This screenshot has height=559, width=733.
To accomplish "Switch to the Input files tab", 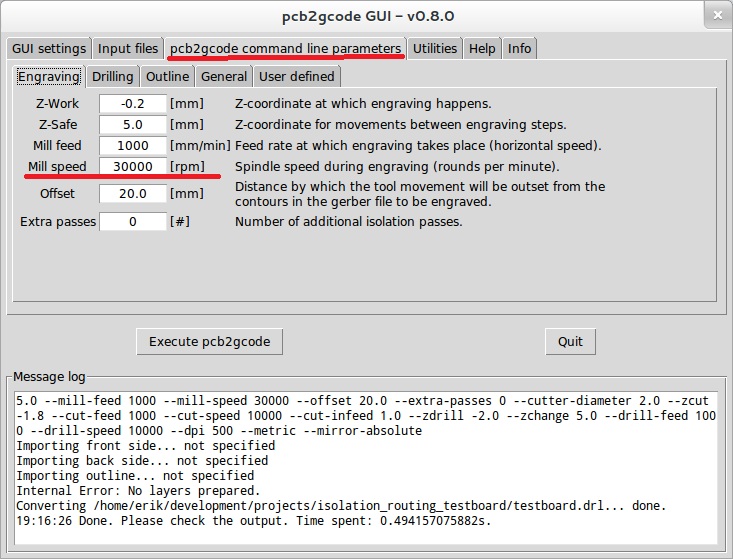I will pos(128,49).
